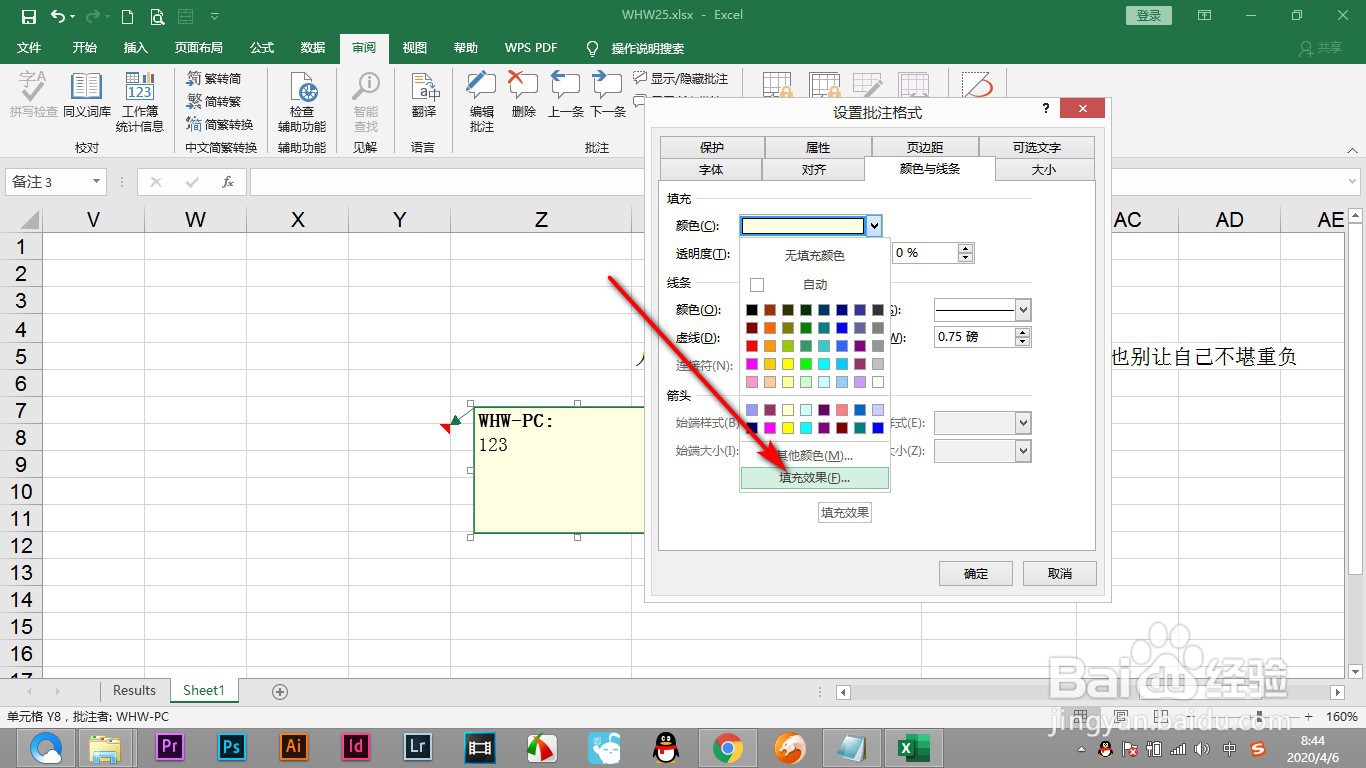The width and height of the screenshot is (1366, 768).
Task: Click the 登录 sign-in button
Action: point(1149,16)
